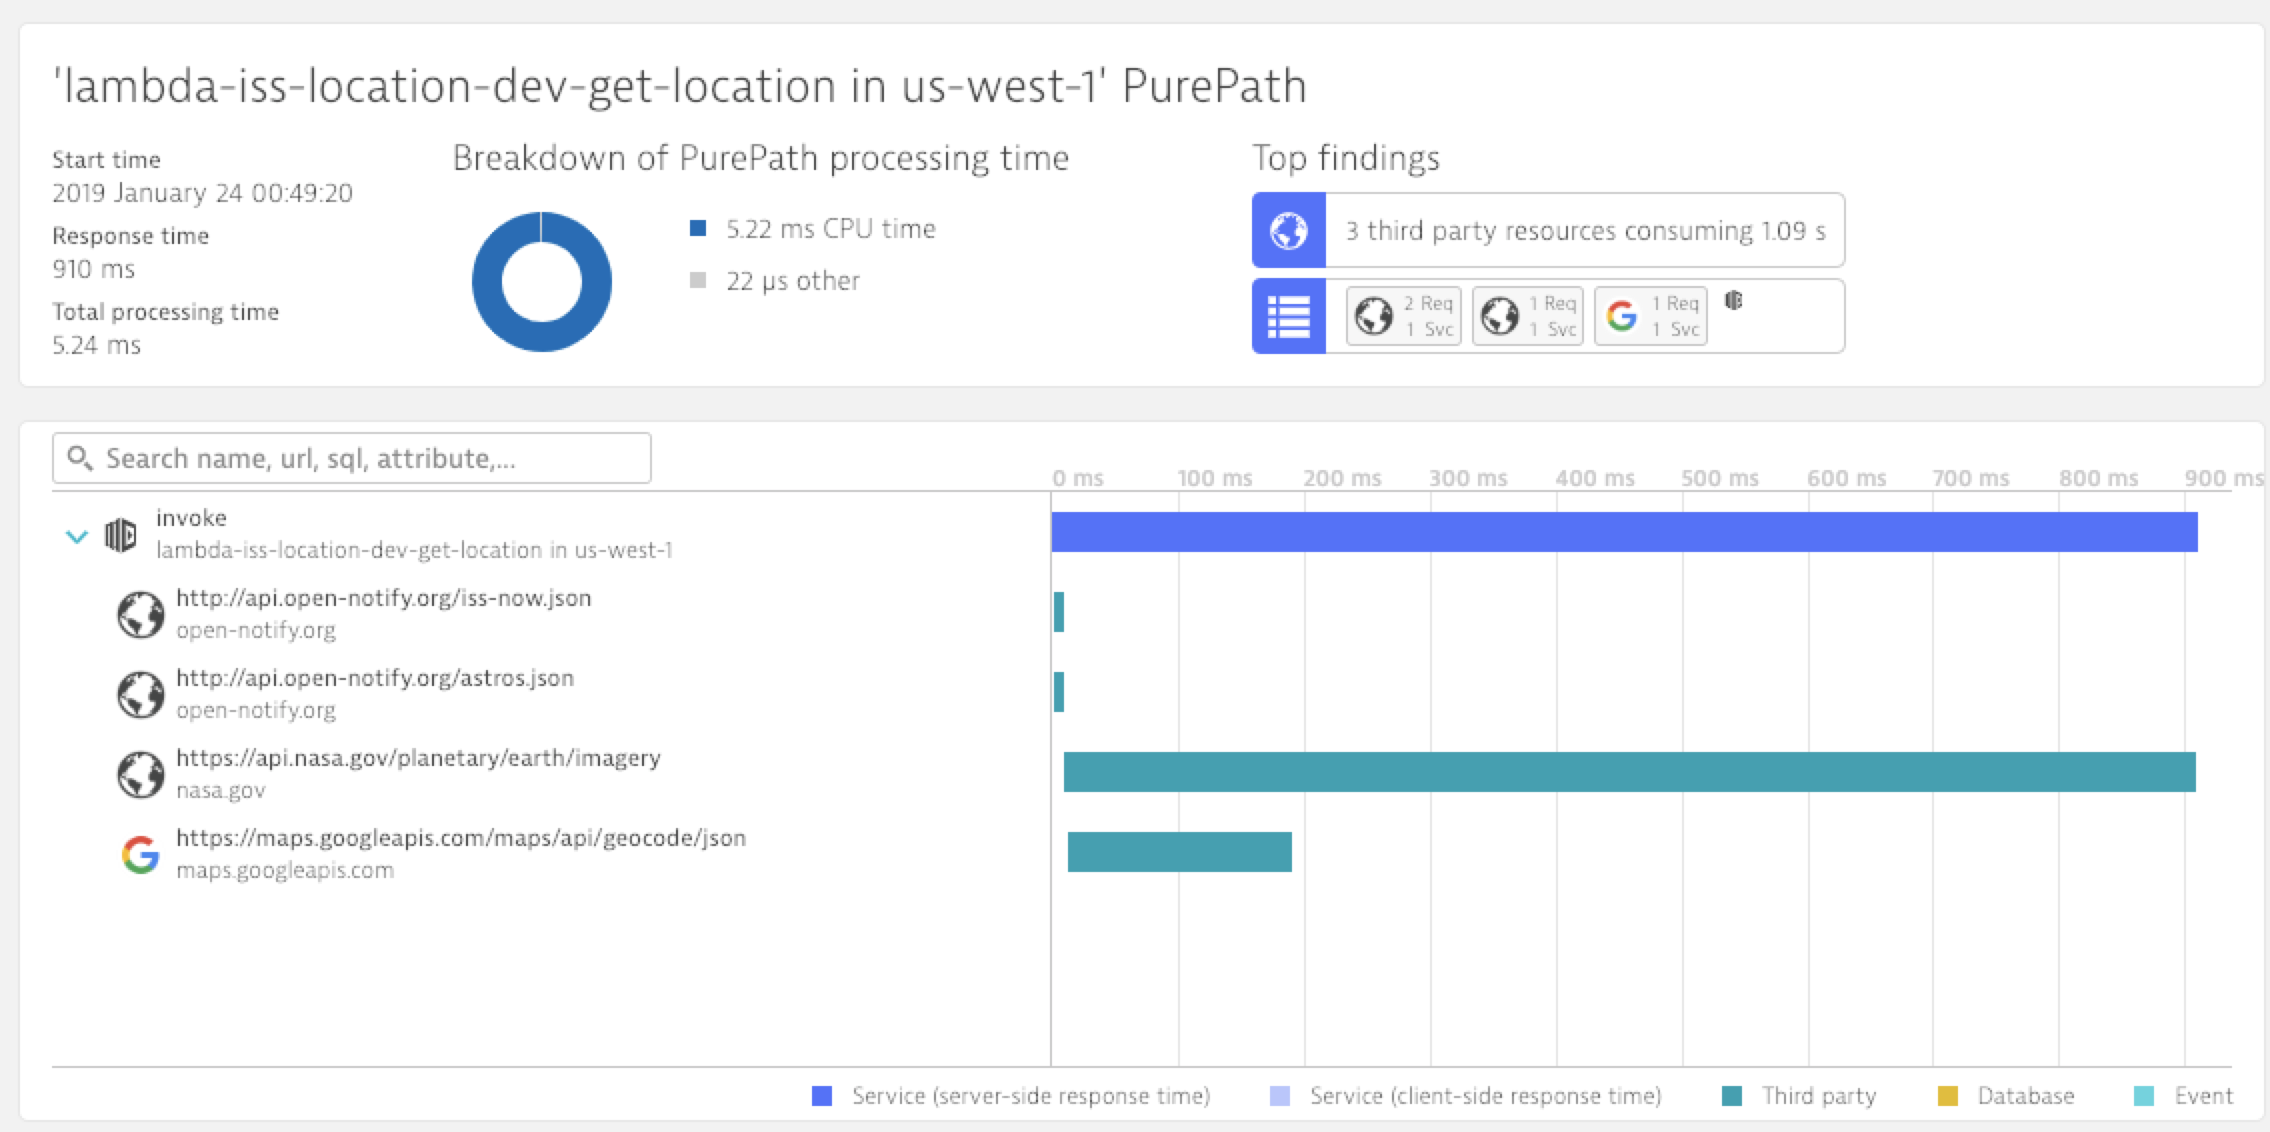Click the long nasa.gov timeline bar
The width and height of the screenshot is (2270, 1132).
pos(1628,772)
